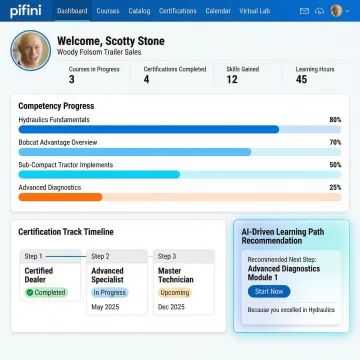
Task: Click the 25% progress value
Action: (335, 187)
